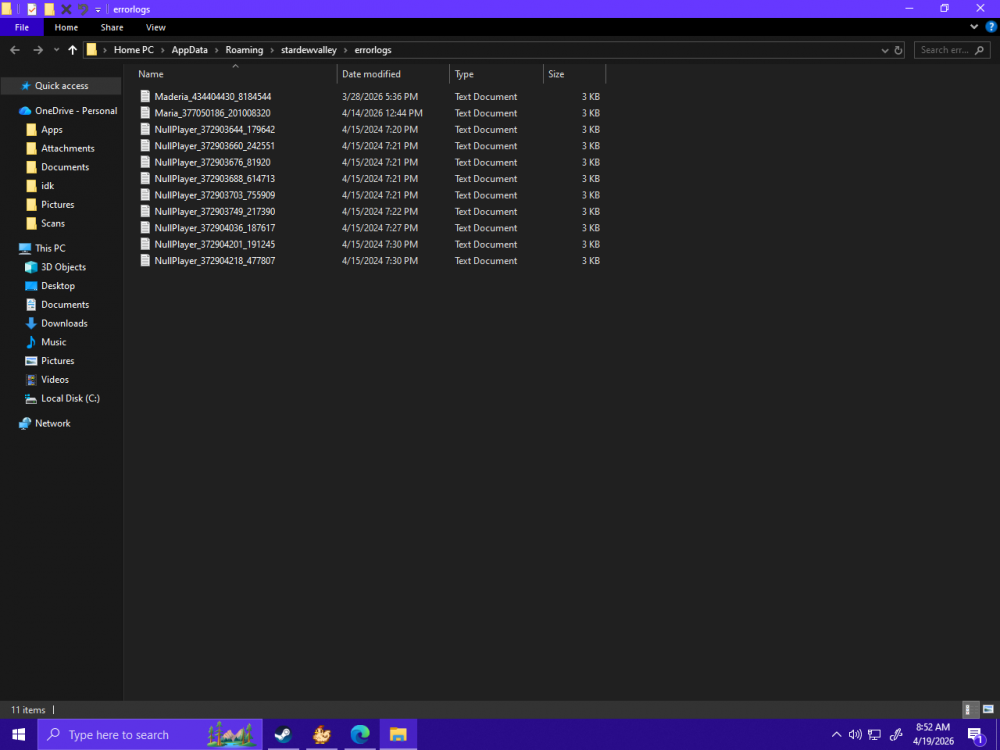Navigate to stardewvalley in the breadcrumb path
This screenshot has width=1000, height=750.
[309, 50]
